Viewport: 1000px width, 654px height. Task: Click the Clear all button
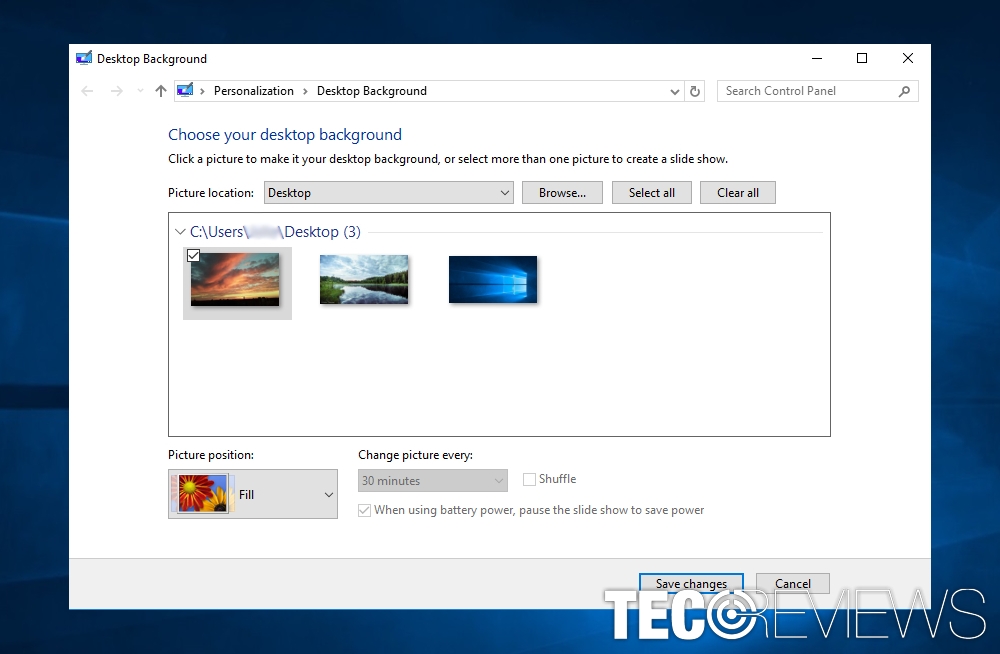point(737,193)
